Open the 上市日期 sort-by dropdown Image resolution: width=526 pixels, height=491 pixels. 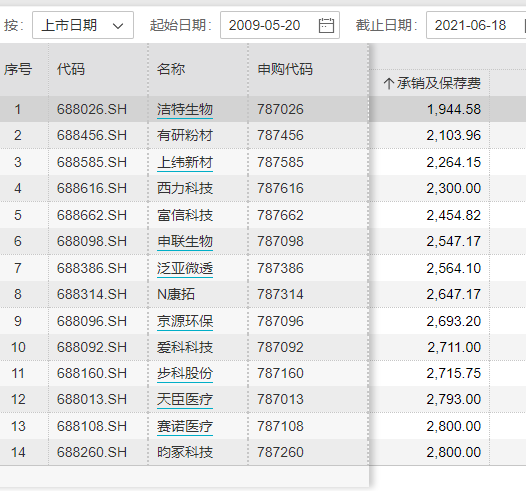(83, 25)
